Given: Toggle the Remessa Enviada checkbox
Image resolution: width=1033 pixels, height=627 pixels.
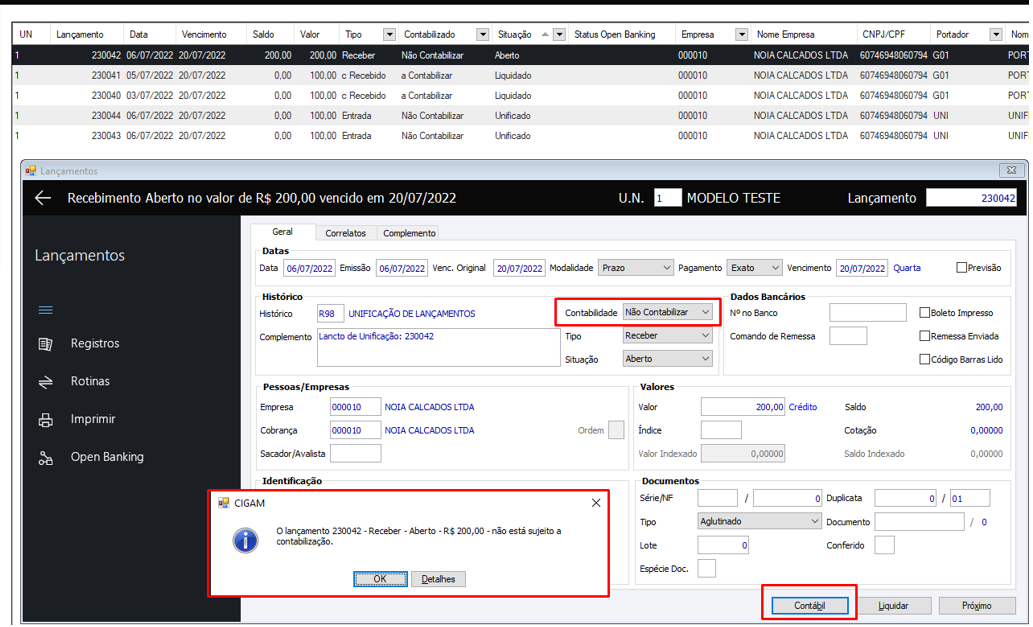Looking at the screenshot, I should [925, 336].
